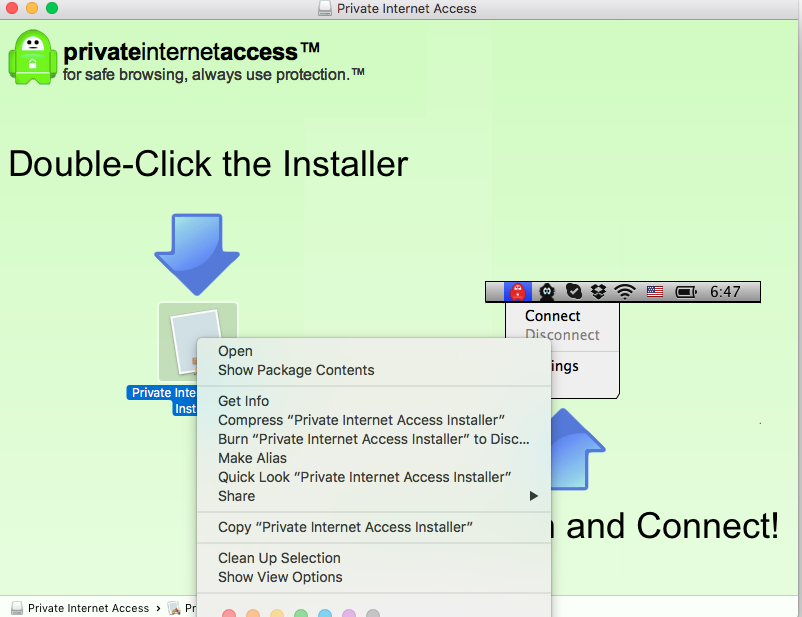Apply the purple tag color
802x617 pixels.
click(349, 613)
